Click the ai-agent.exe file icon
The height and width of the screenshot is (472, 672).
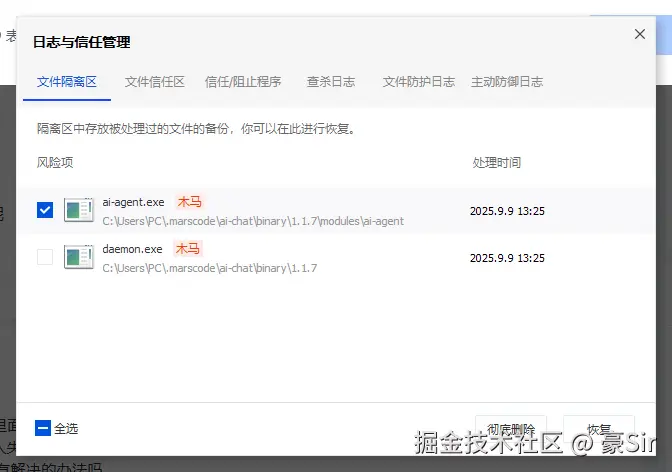(x=78, y=210)
